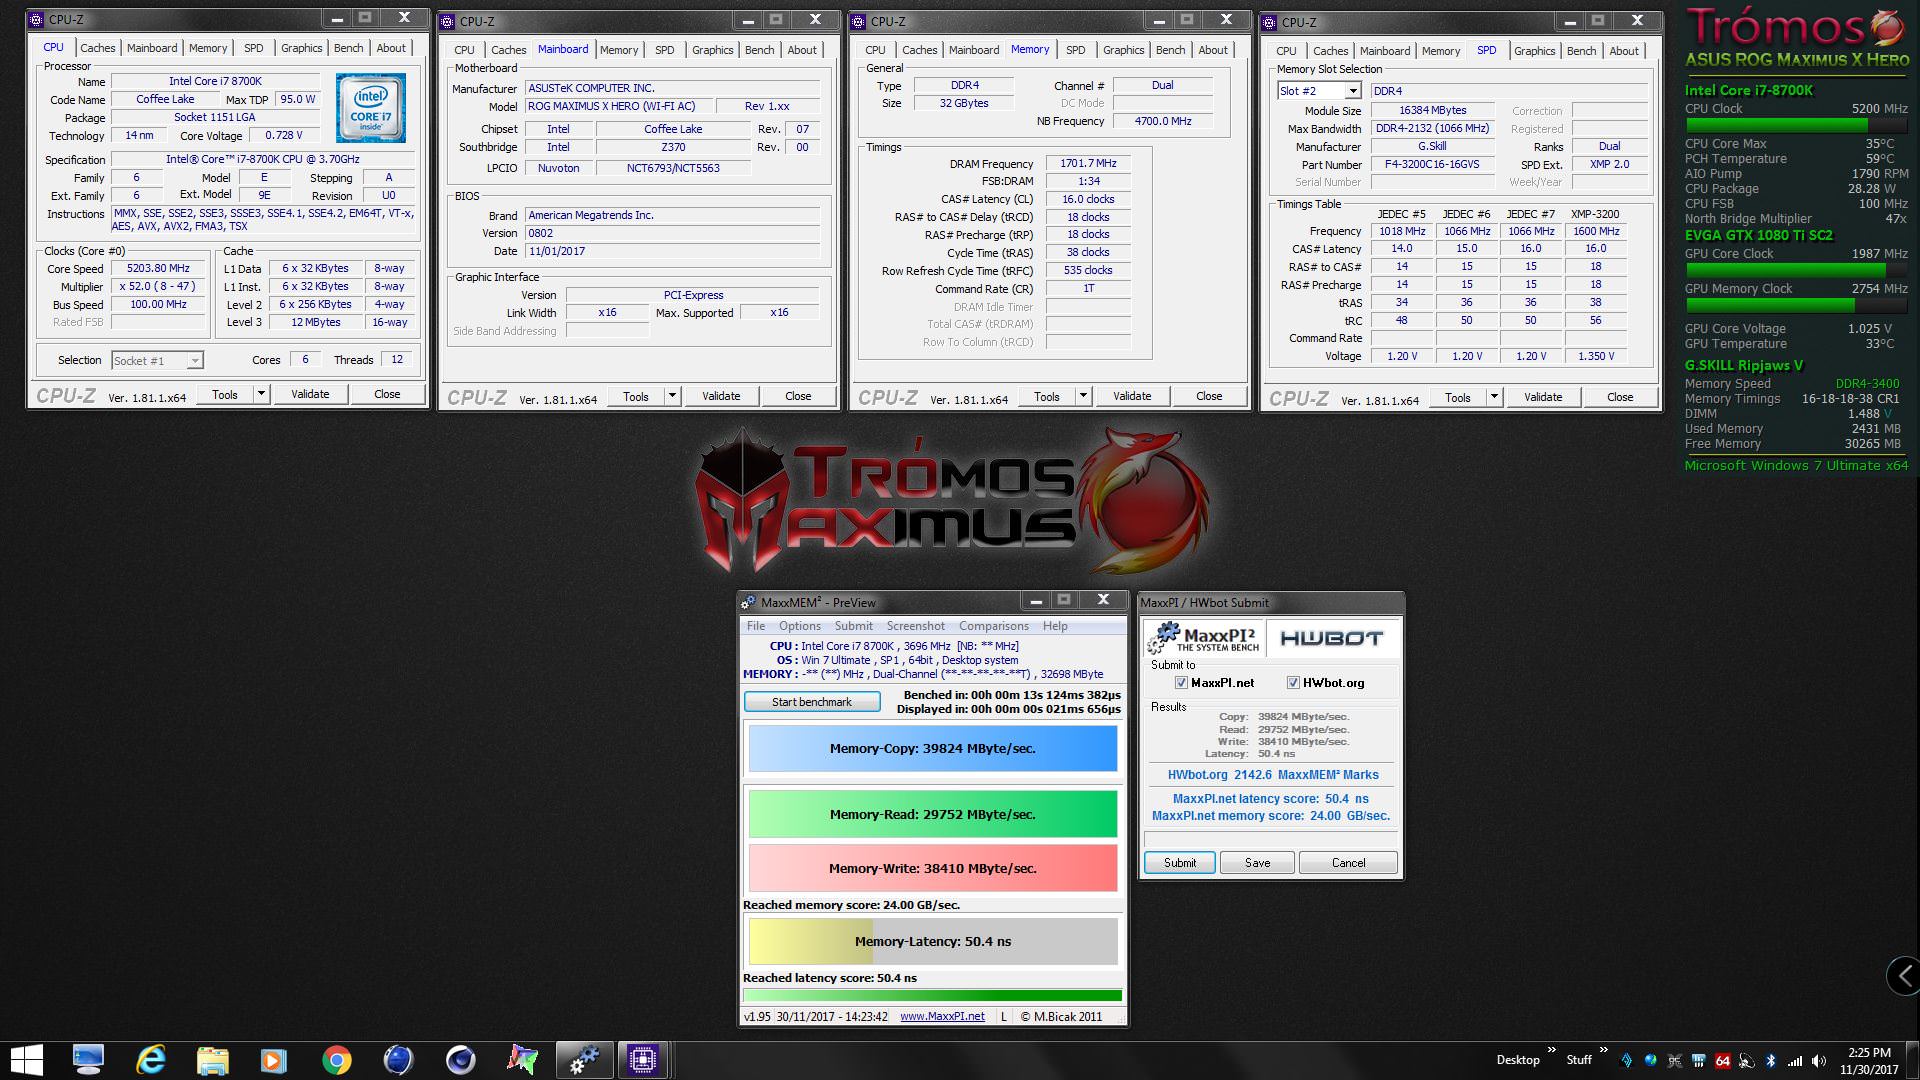The height and width of the screenshot is (1080, 1920).
Task: Open the Comparisons menu in MaxxMEM
Action: tap(994, 626)
